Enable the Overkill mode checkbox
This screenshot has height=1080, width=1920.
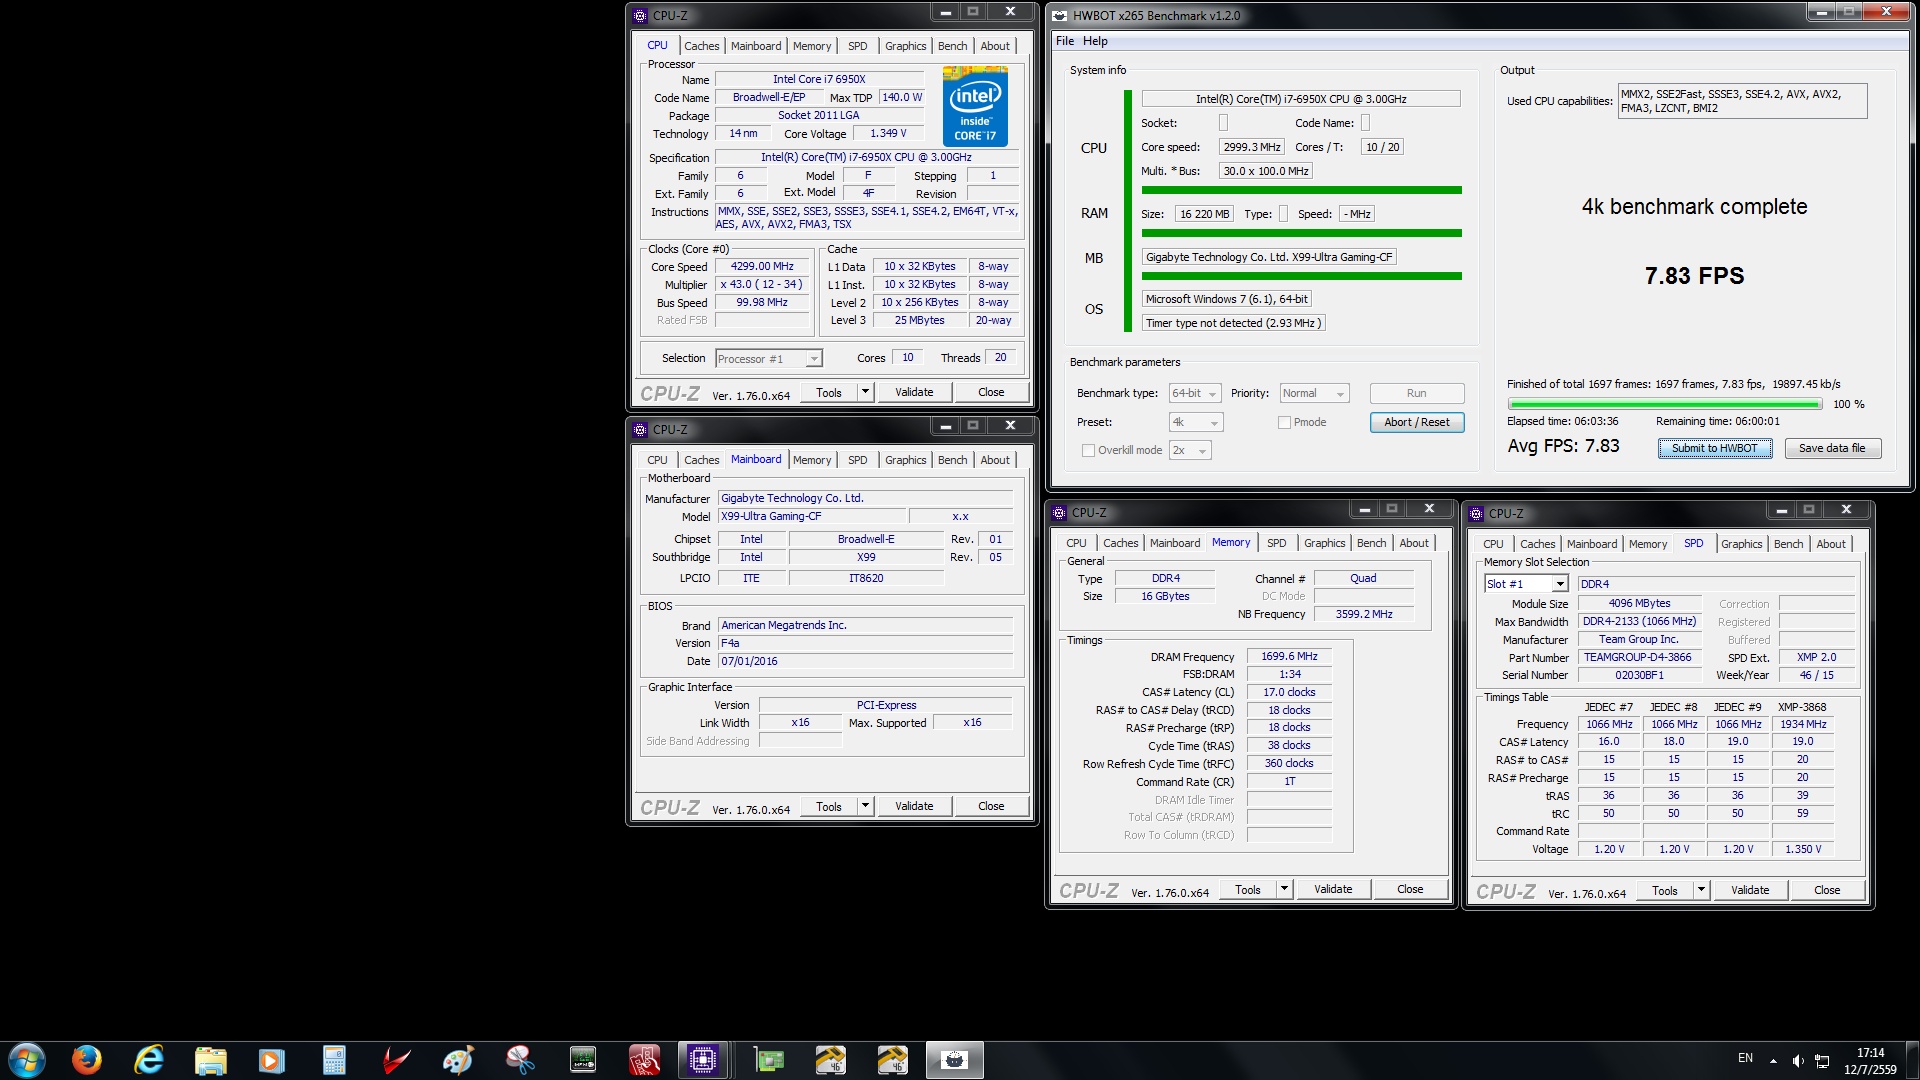tap(1088, 450)
